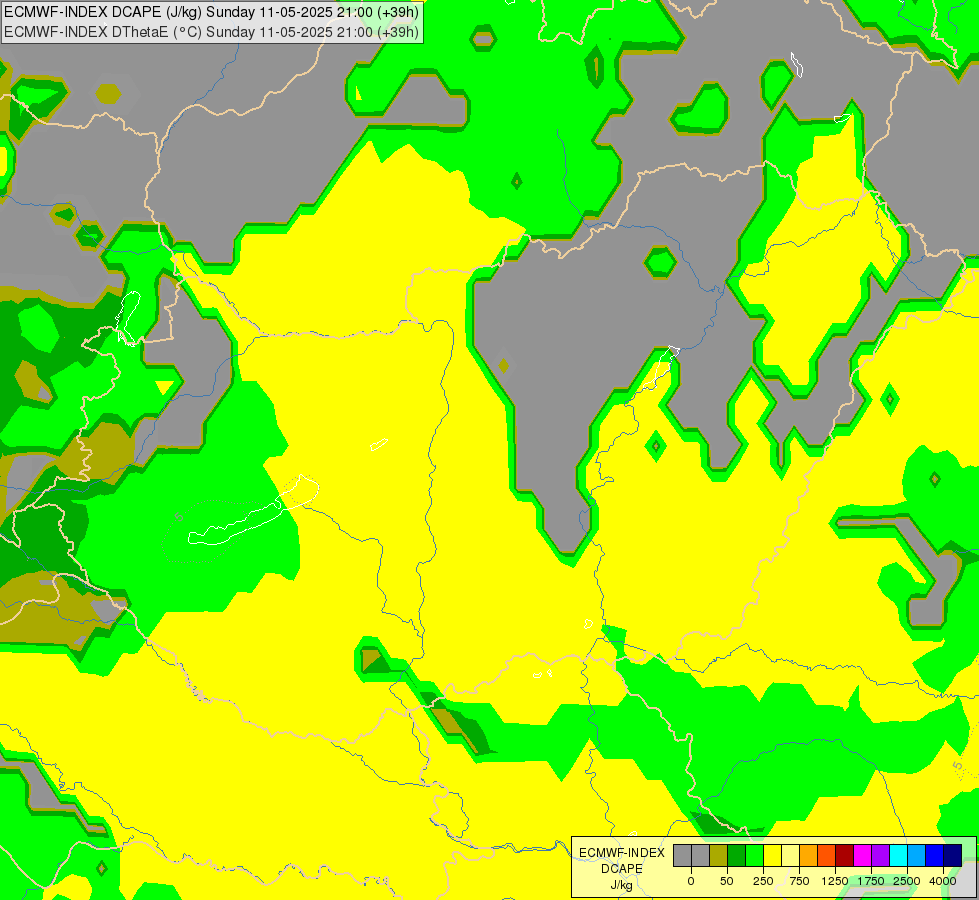
Task: Select the pale yellow legend swatch
Action: coord(790,855)
